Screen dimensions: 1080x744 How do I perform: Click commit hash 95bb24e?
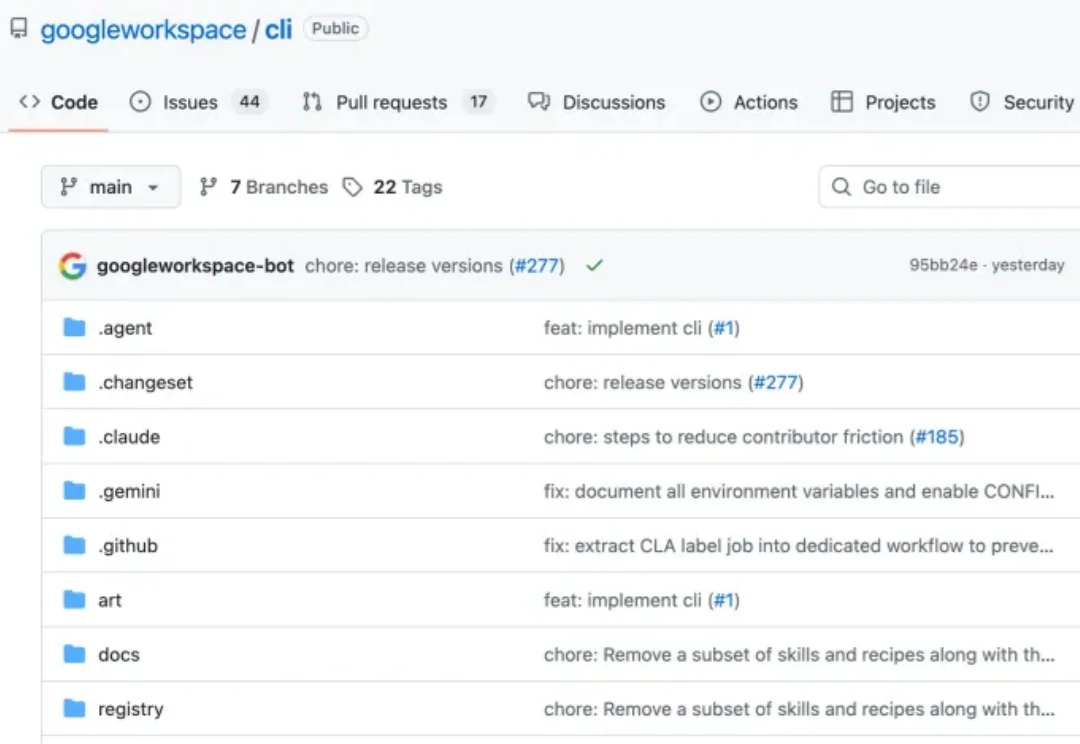(x=942, y=266)
